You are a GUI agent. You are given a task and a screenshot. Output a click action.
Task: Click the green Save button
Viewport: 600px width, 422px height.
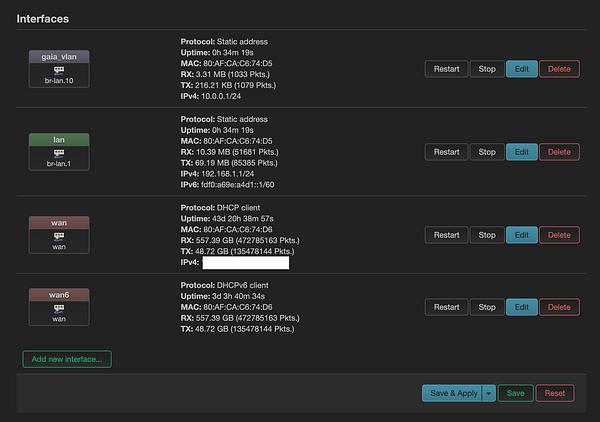click(x=515, y=393)
